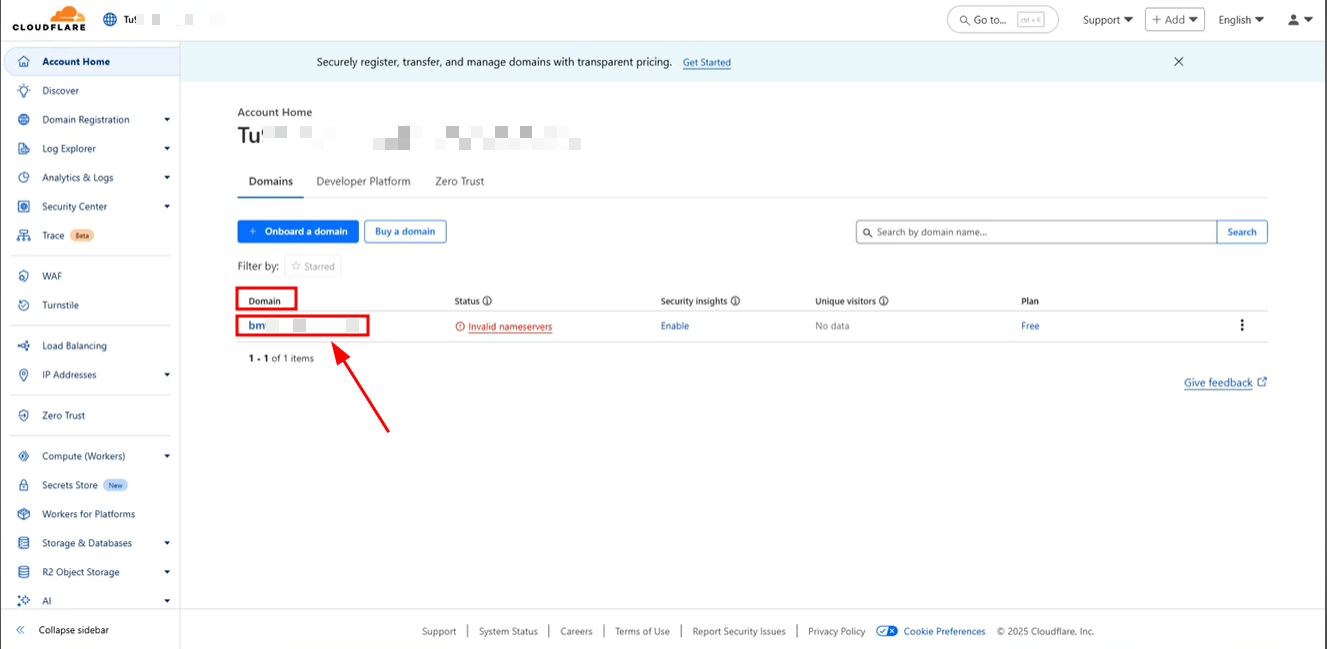1327x649 pixels.
Task: Click the Status info icon
Action: click(488, 301)
